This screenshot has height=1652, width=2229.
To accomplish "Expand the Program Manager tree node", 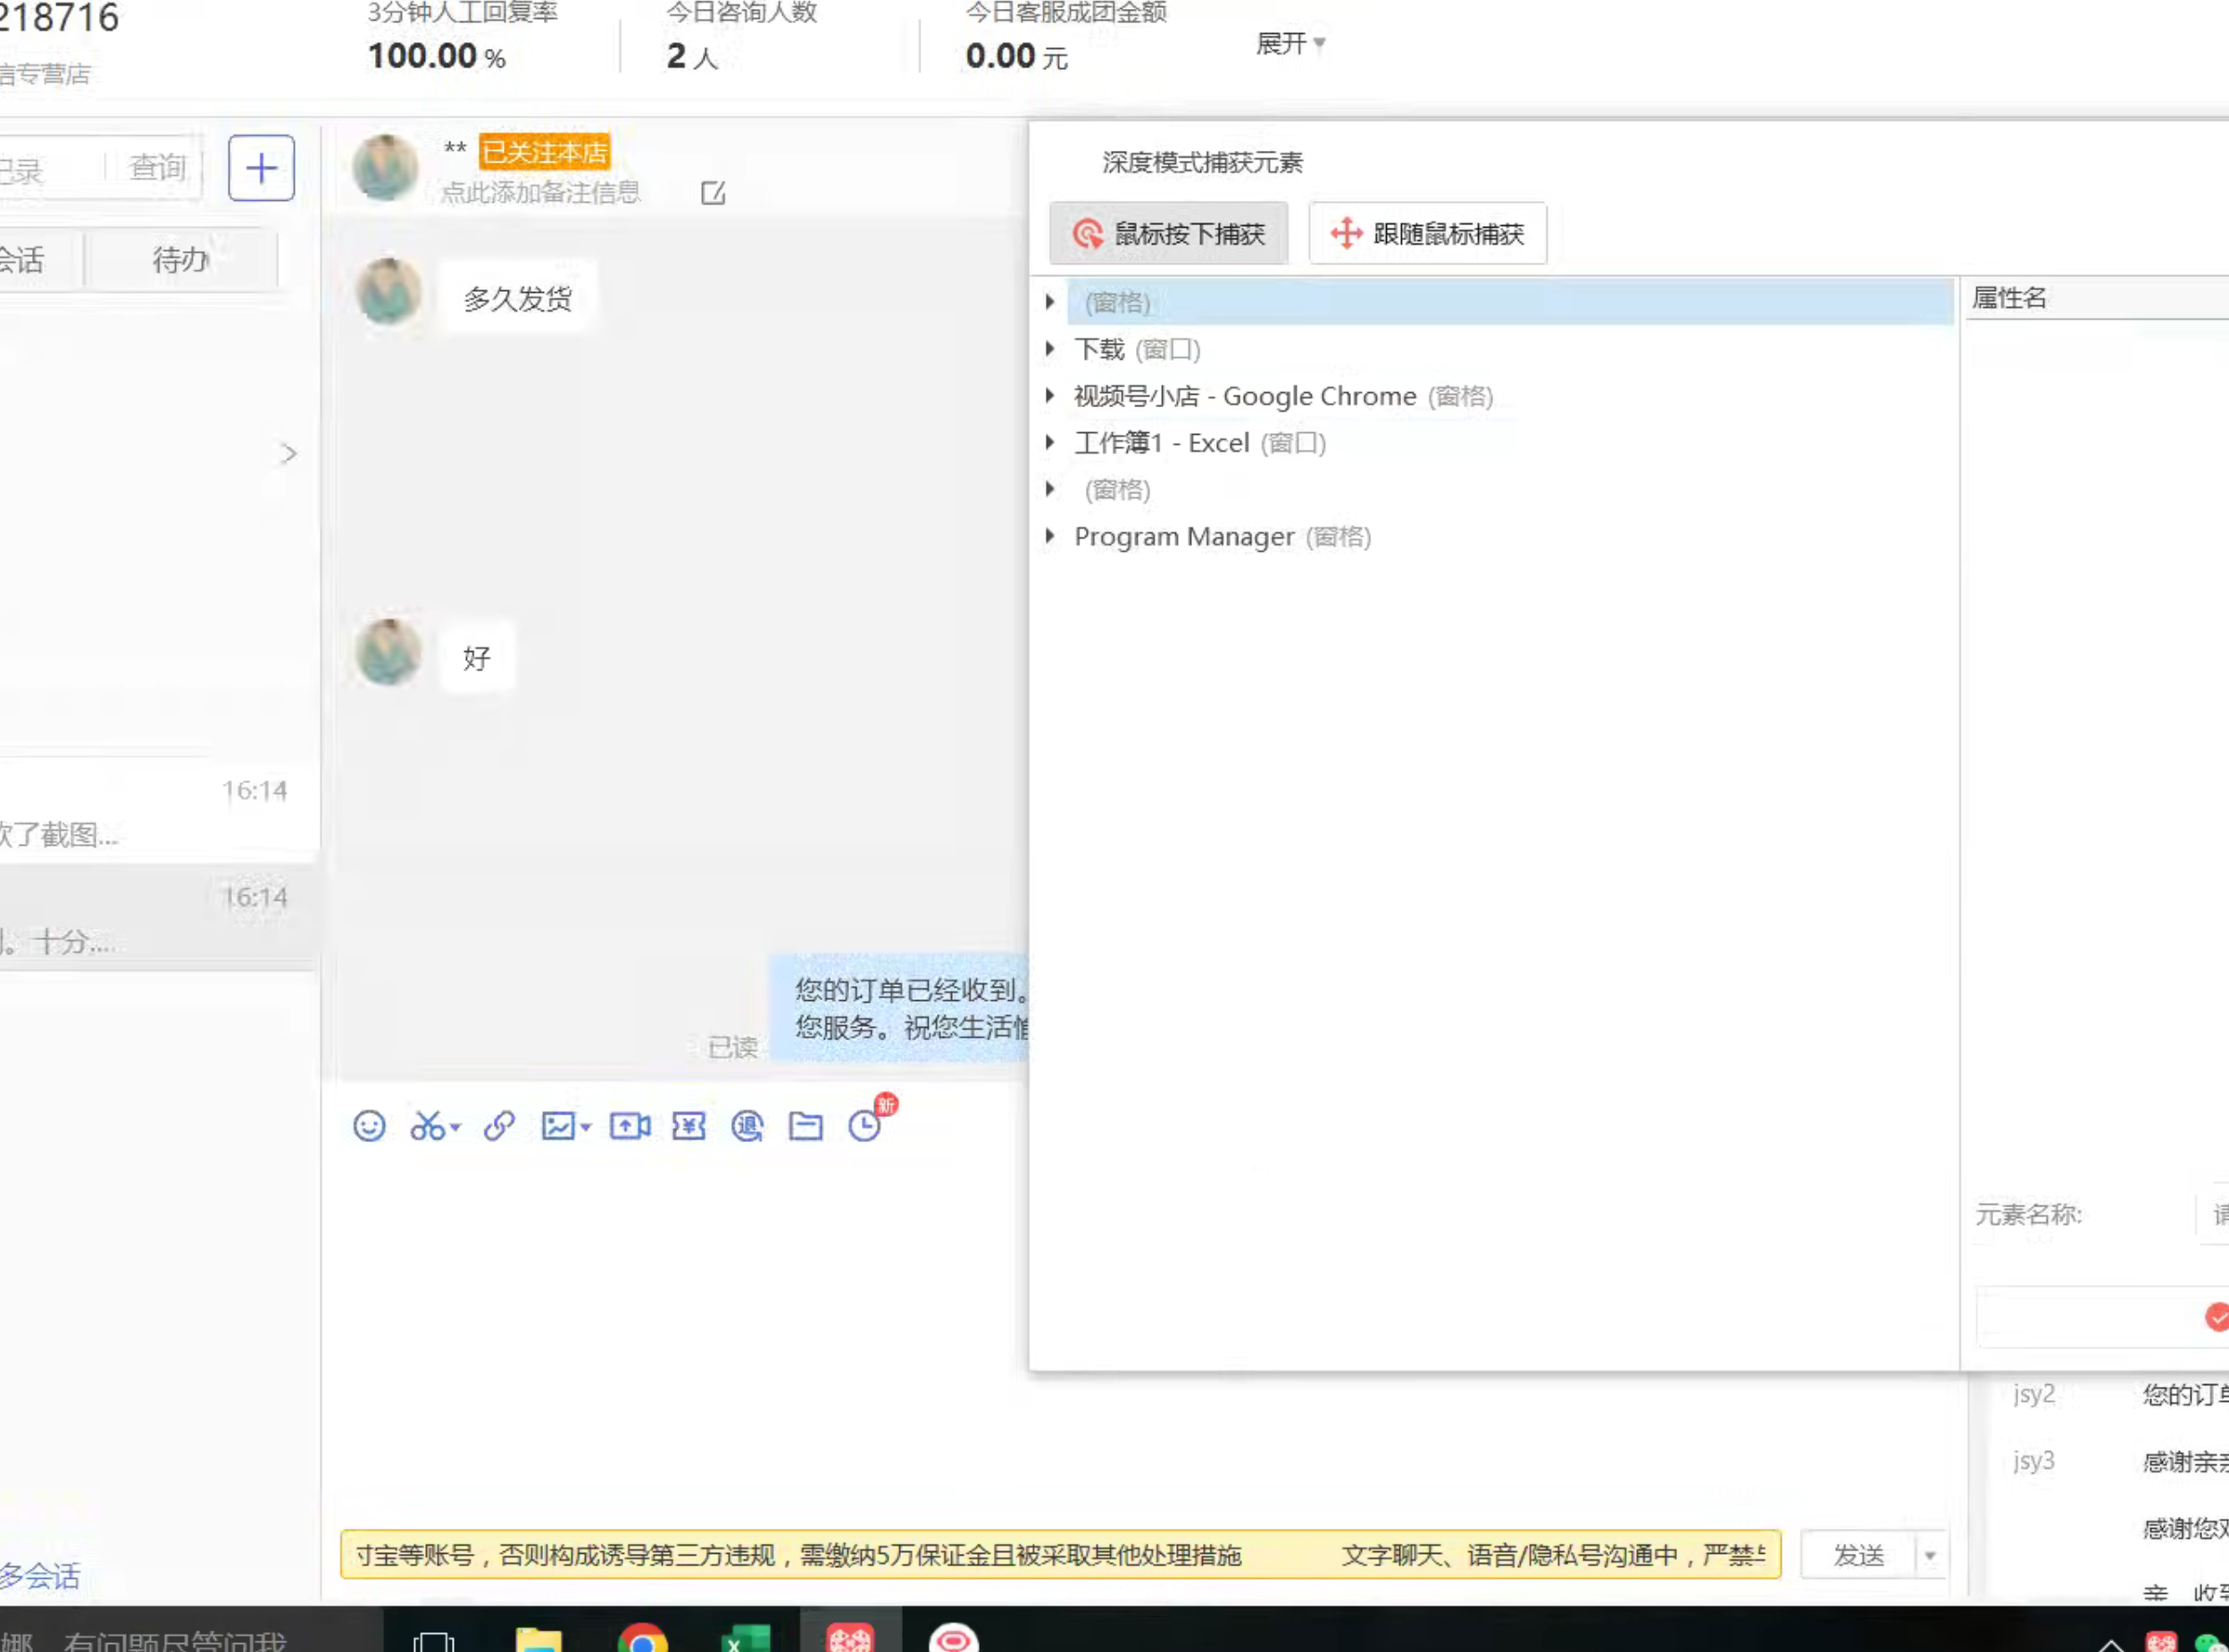I will pyautogui.click(x=1050, y=537).
